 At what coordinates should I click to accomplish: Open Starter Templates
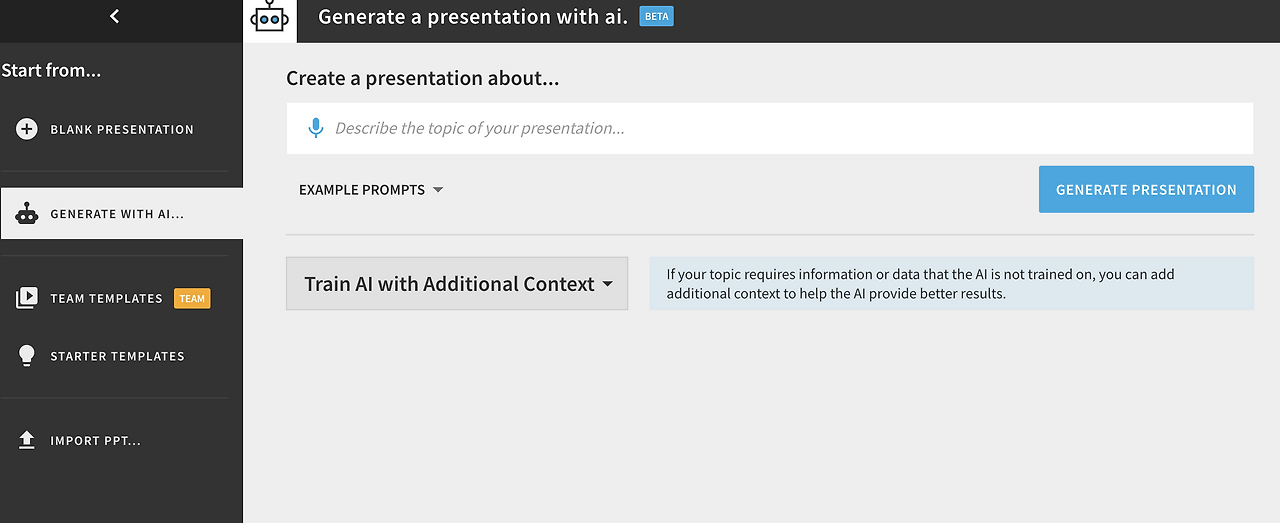(117, 356)
